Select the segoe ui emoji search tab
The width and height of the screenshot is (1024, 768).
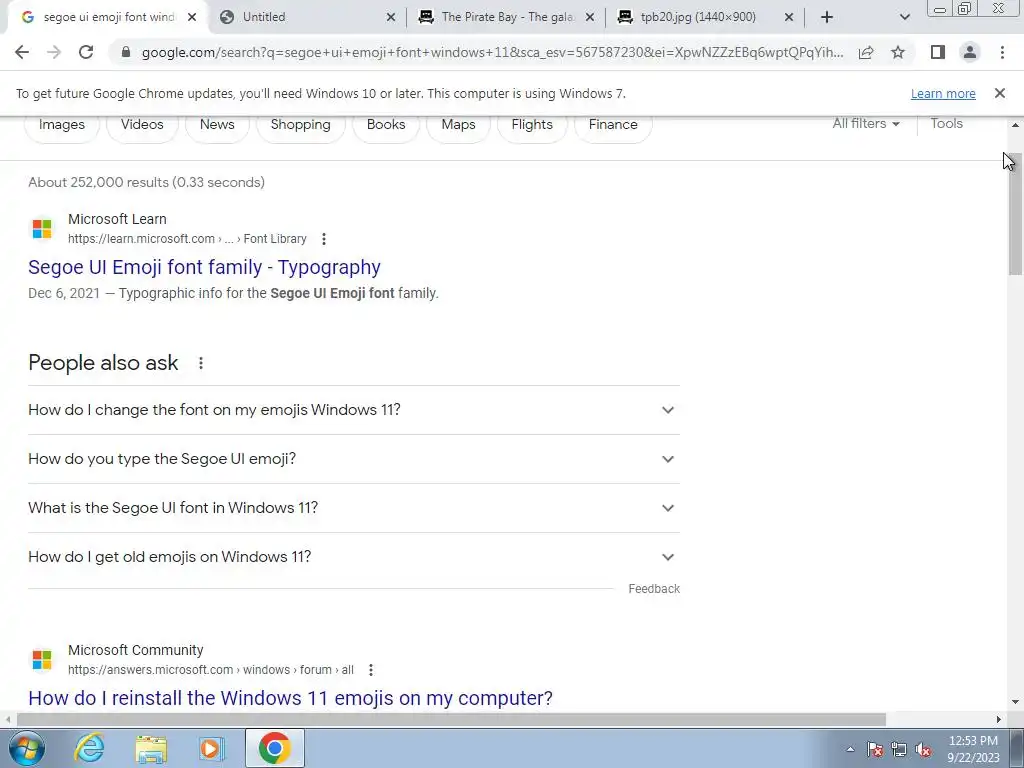(x=108, y=17)
